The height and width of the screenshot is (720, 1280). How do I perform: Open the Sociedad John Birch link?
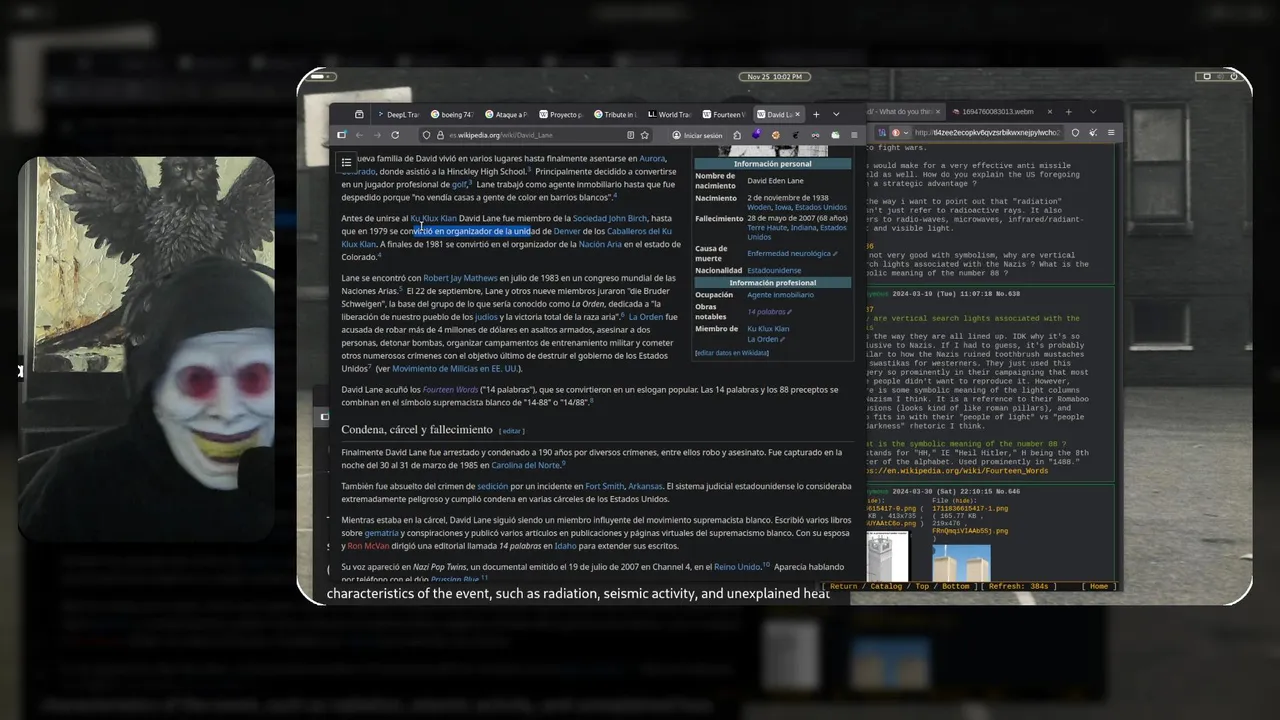click(x=610, y=218)
